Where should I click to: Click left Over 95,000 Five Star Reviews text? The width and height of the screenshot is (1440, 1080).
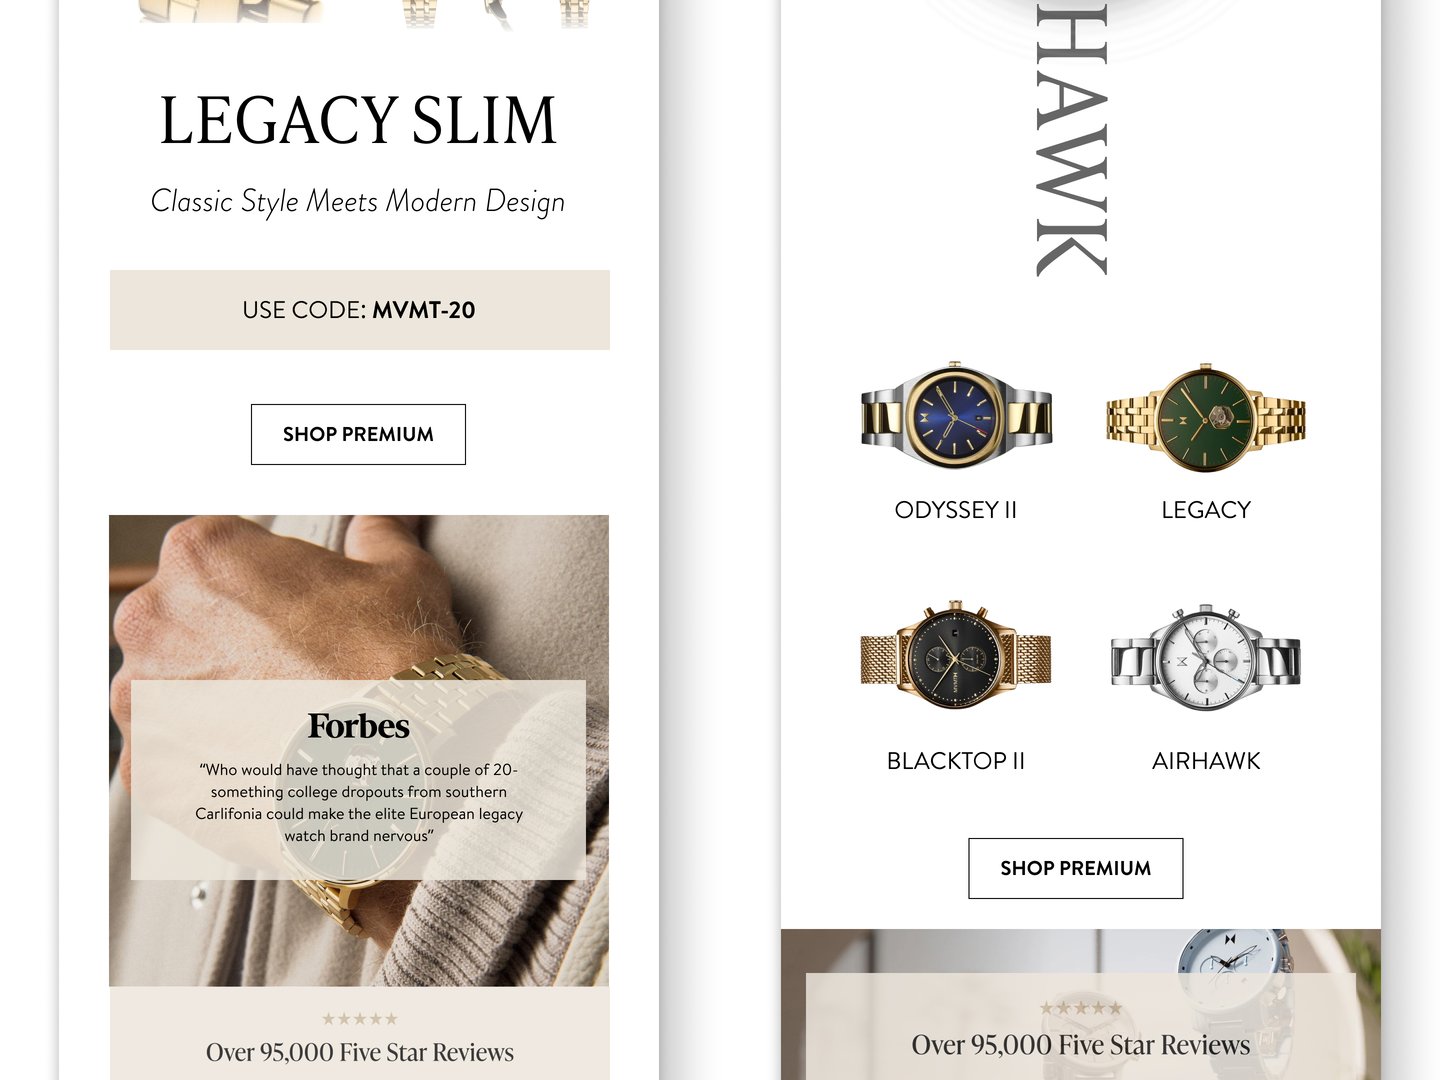(x=360, y=1053)
